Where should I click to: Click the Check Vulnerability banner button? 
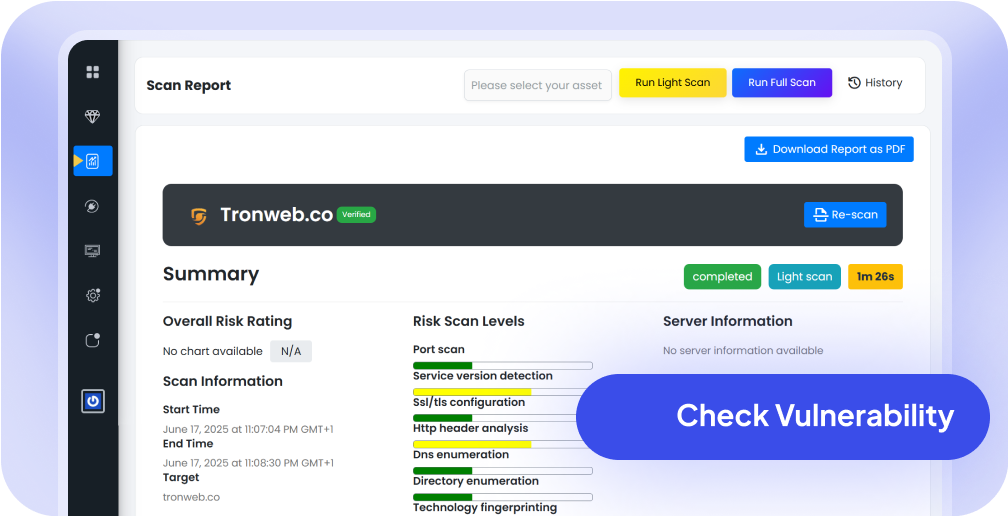pyautogui.click(x=782, y=416)
